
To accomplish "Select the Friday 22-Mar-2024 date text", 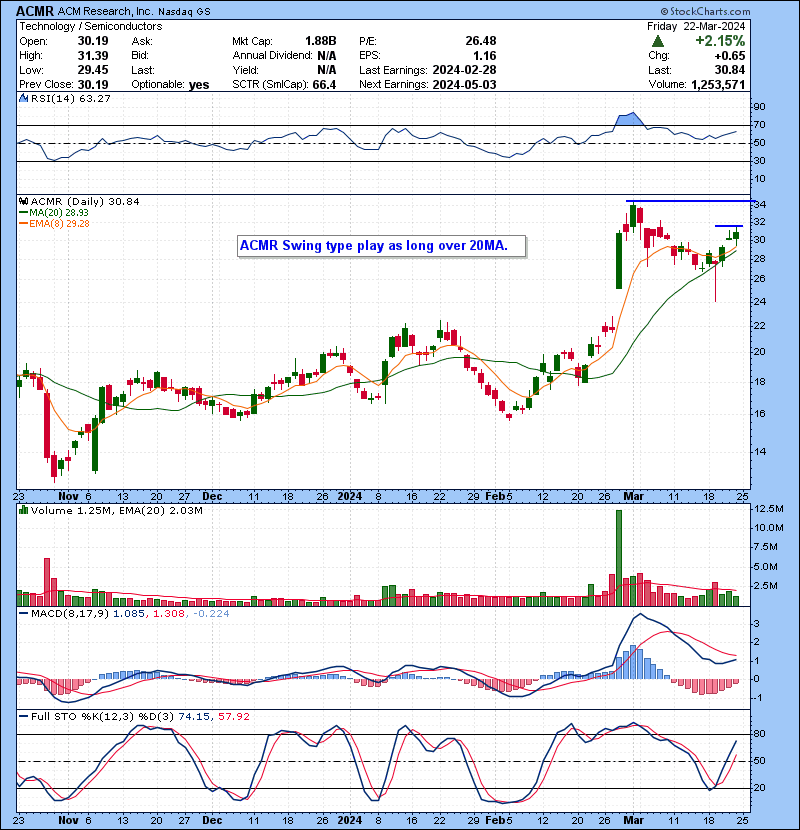I will (696, 26).
